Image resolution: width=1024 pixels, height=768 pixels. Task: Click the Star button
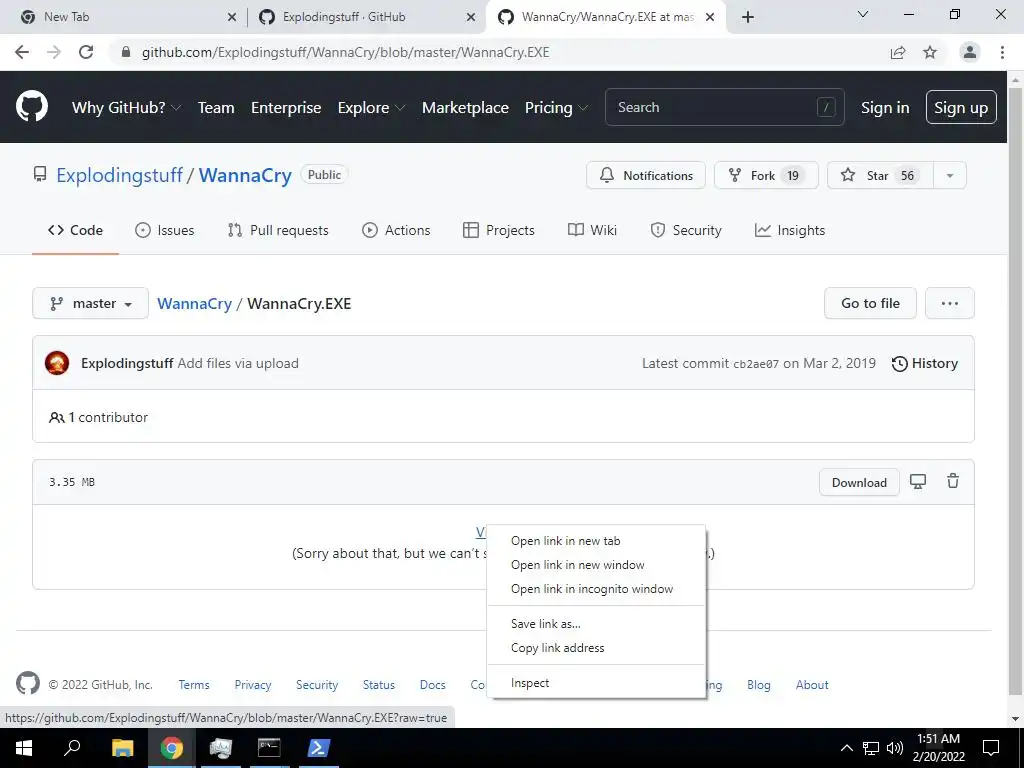pyautogui.click(x=880, y=175)
